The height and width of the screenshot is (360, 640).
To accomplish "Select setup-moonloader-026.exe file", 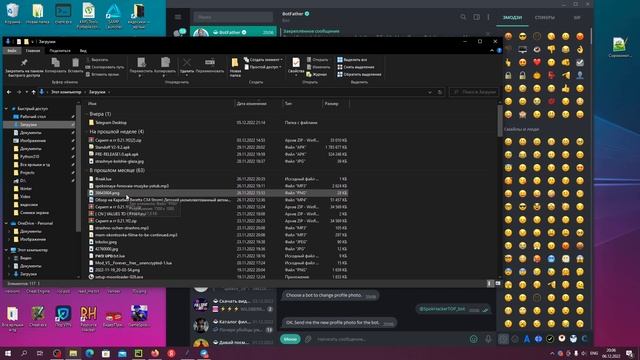I will pyautogui.click(x=218, y=277).
